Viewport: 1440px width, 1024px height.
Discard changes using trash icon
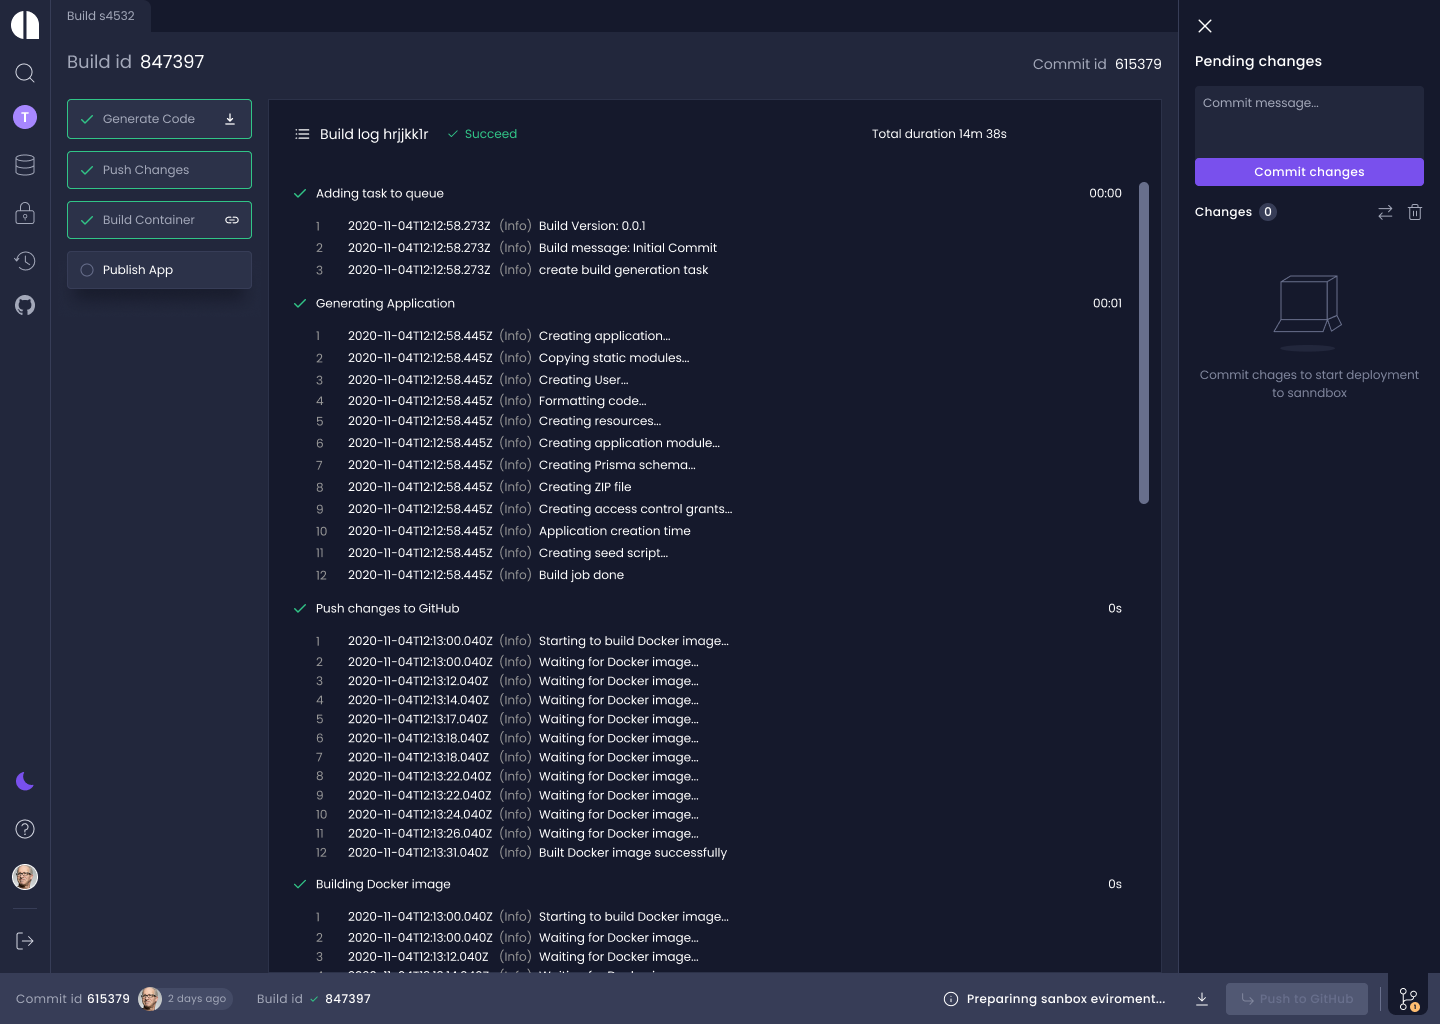[x=1415, y=212]
